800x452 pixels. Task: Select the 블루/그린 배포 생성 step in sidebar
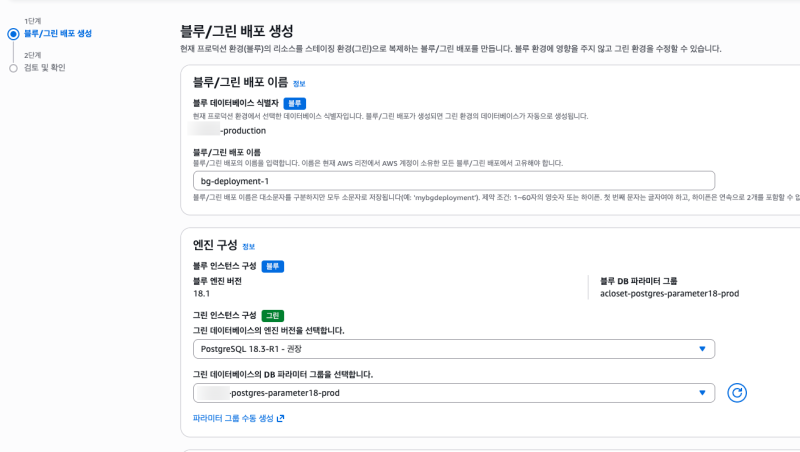point(58,34)
